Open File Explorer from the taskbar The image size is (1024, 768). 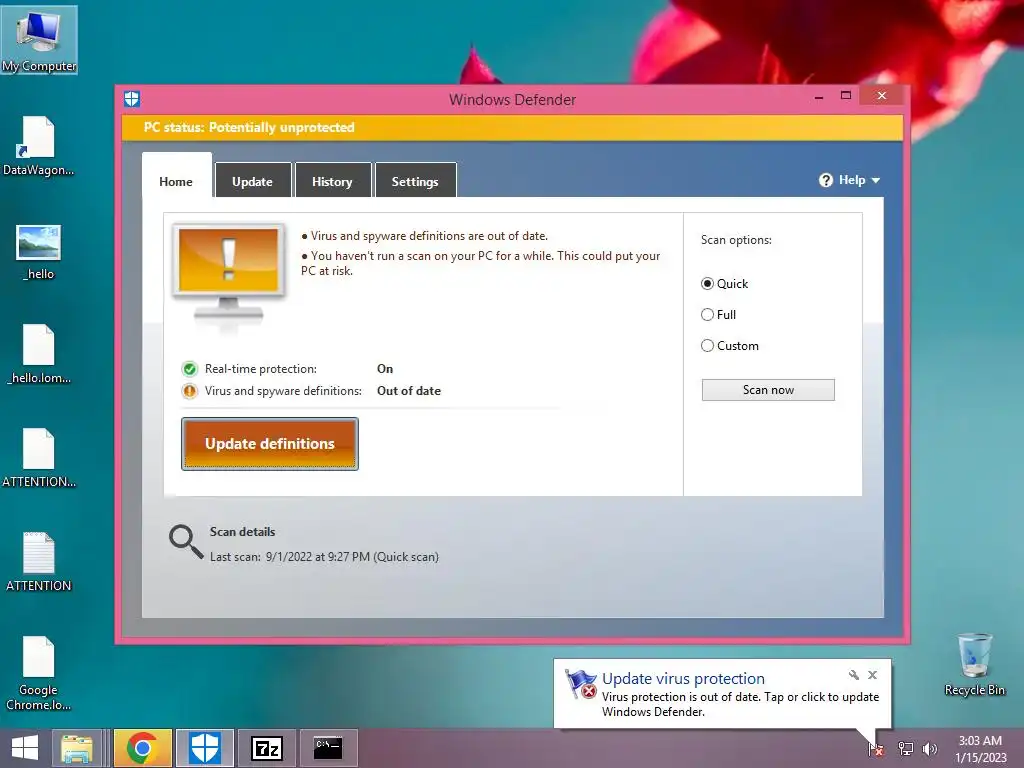(x=76, y=748)
